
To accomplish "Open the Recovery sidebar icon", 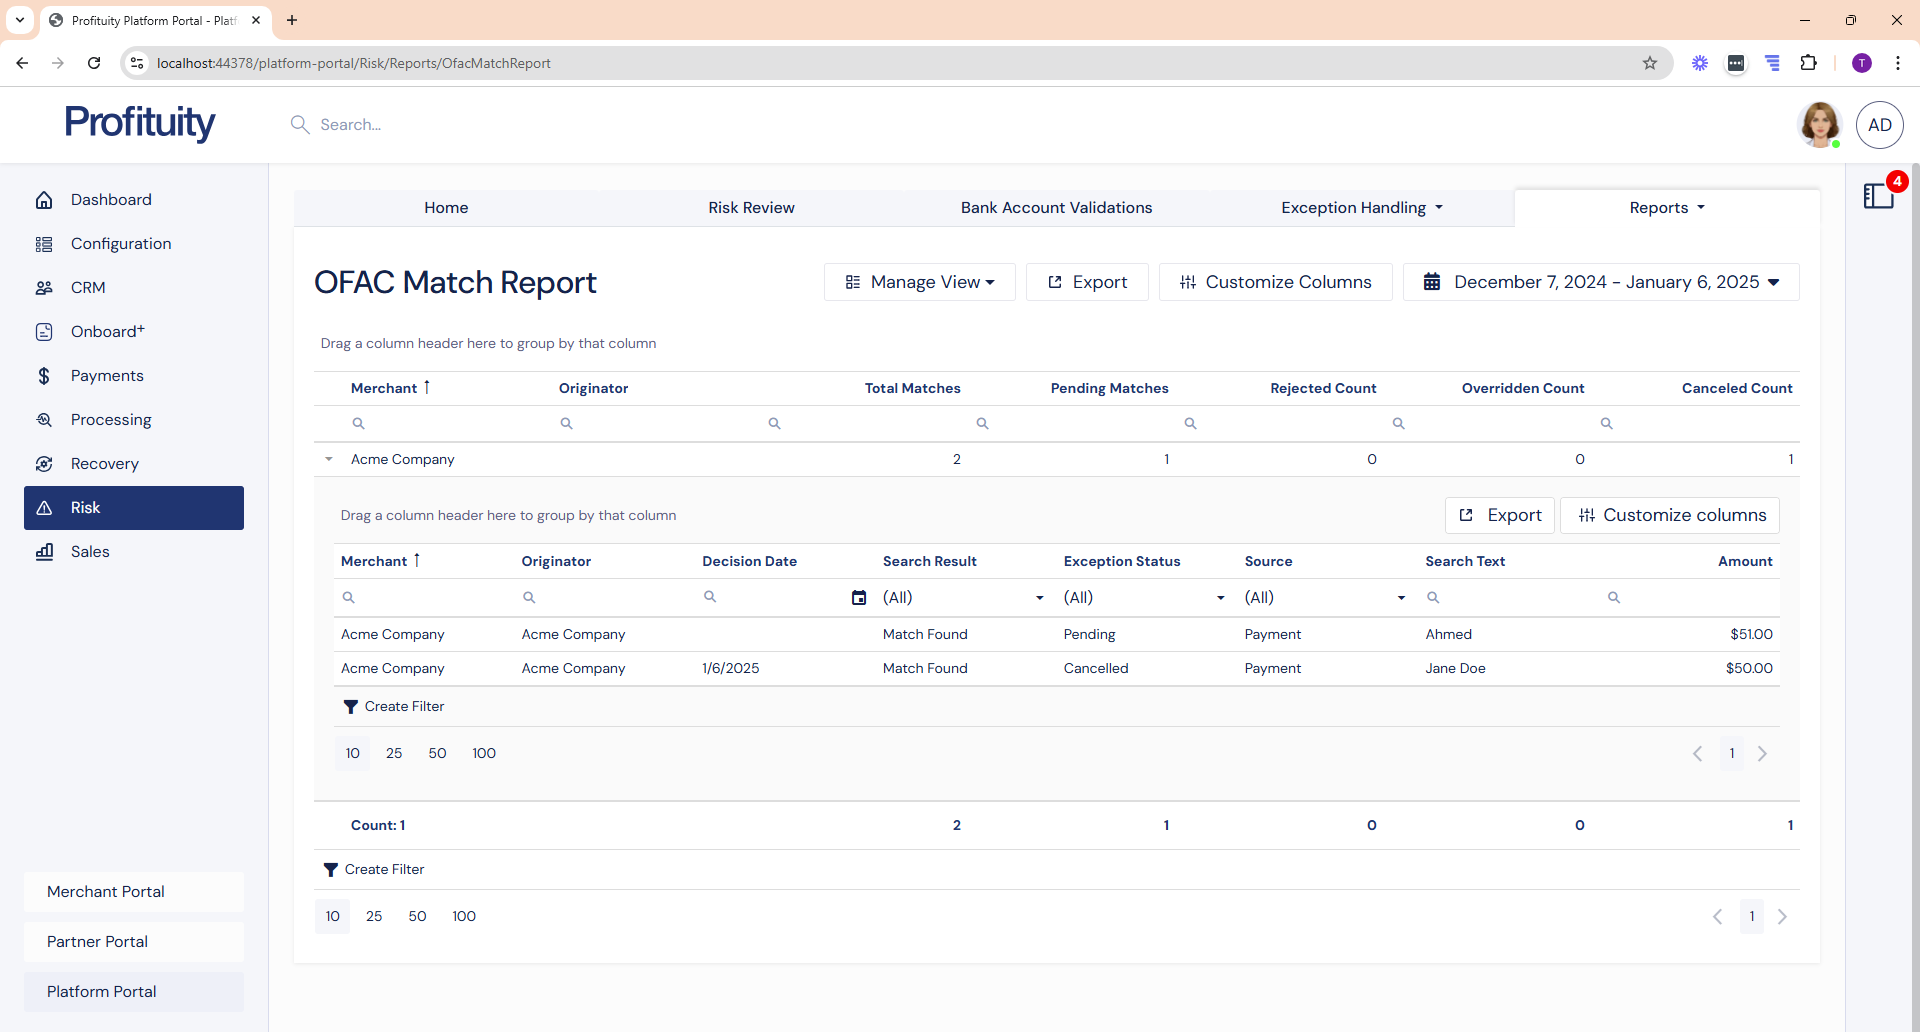I will pyautogui.click(x=44, y=464).
